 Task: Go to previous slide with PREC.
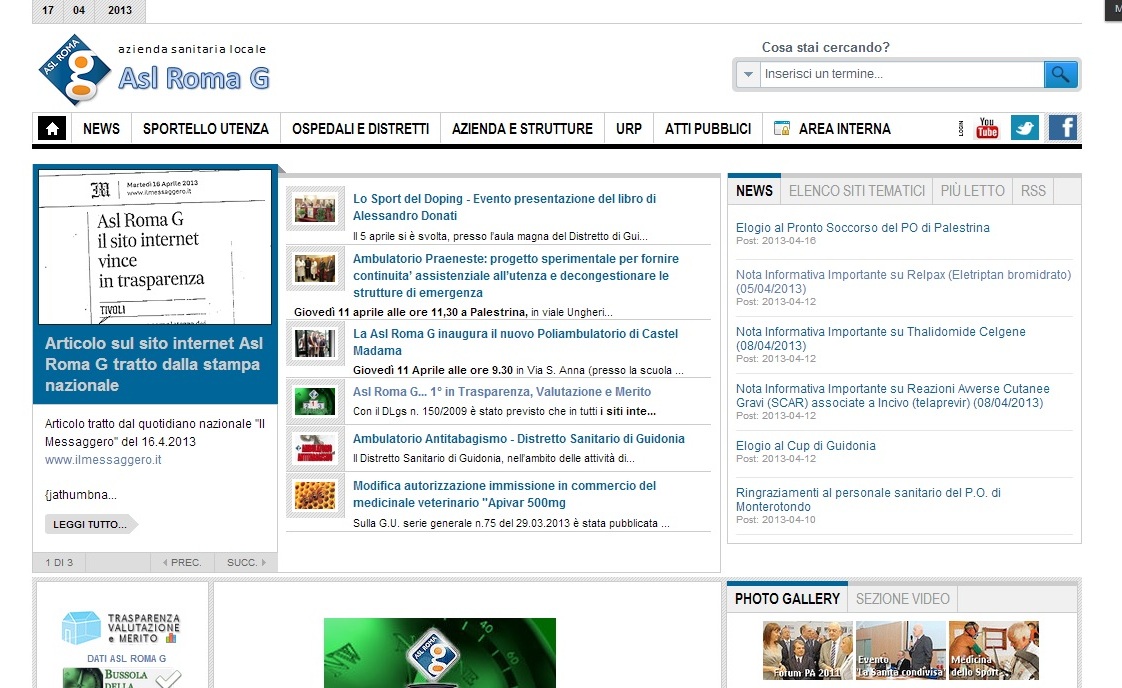[182, 563]
